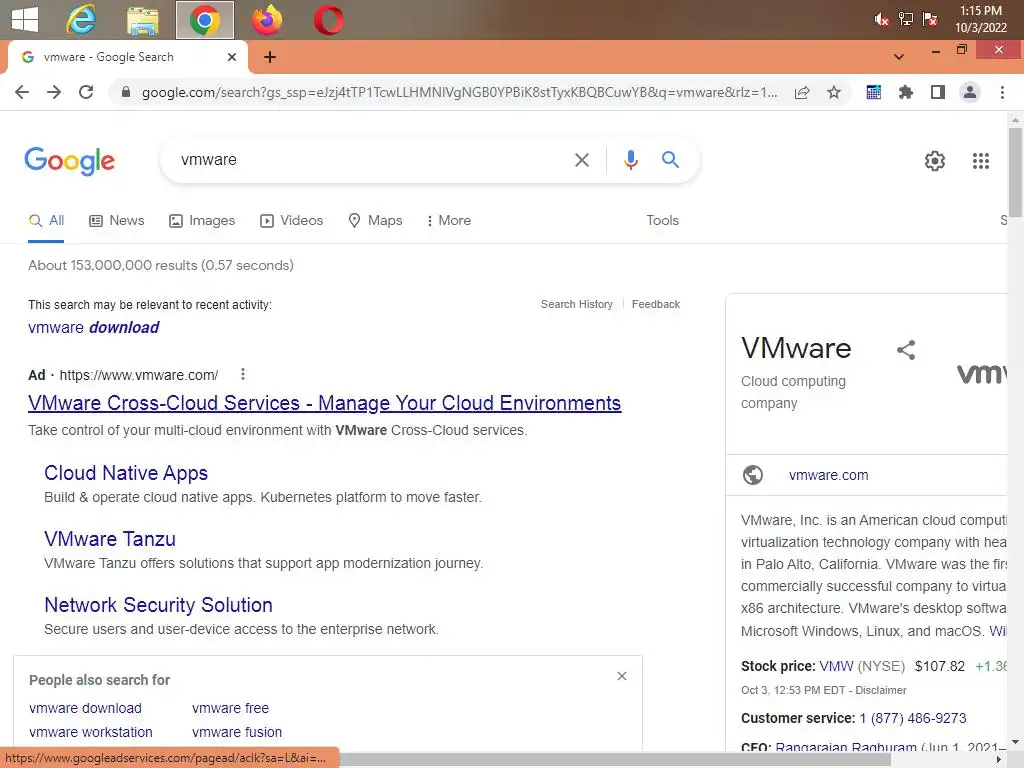Click the globe icon beside vmware.com
Screen dimensions: 1024x768
pos(753,475)
